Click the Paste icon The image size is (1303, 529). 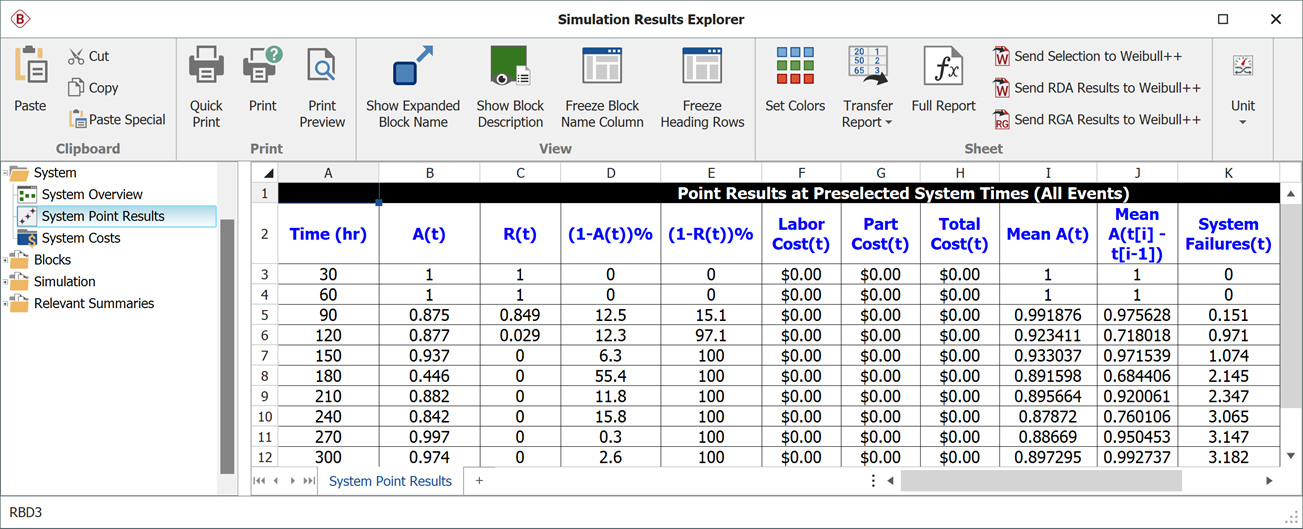tap(30, 65)
